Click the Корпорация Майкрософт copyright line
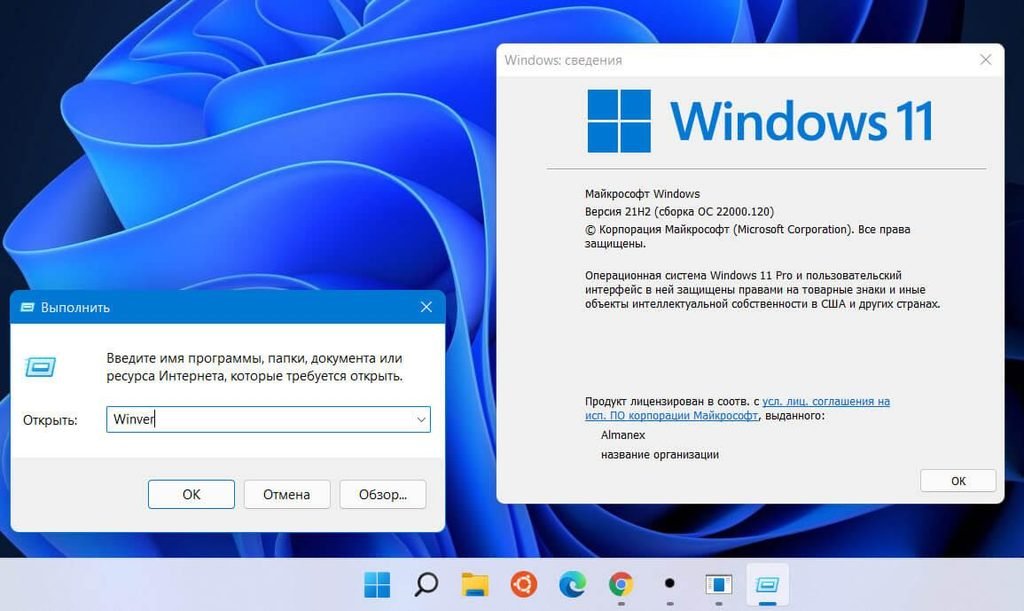Viewport: 1024px width, 611px height. 747,236
